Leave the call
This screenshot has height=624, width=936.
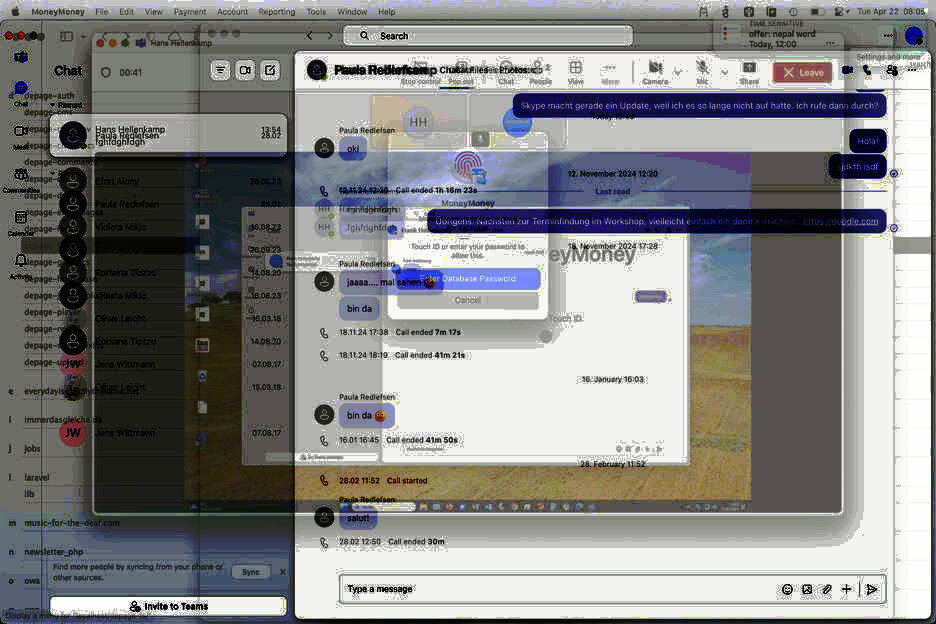coord(803,72)
